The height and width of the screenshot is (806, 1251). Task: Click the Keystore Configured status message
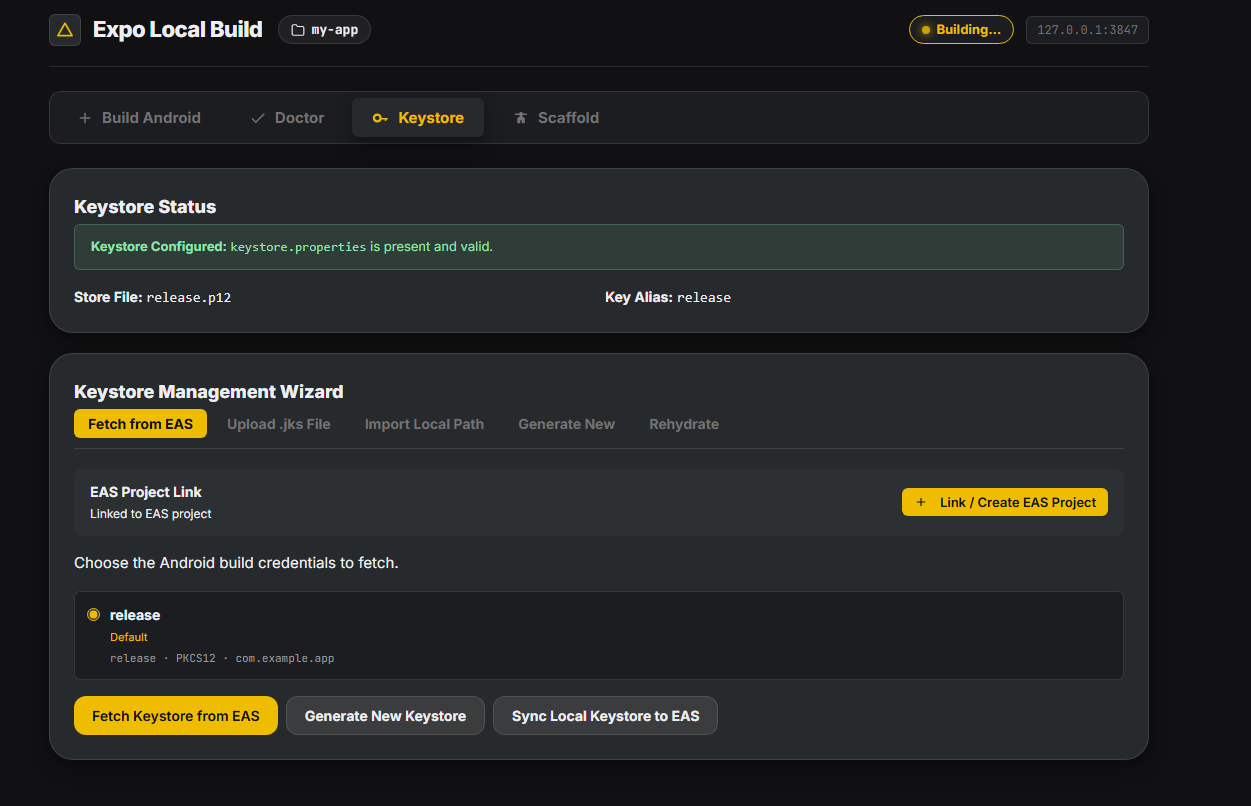pos(599,247)
